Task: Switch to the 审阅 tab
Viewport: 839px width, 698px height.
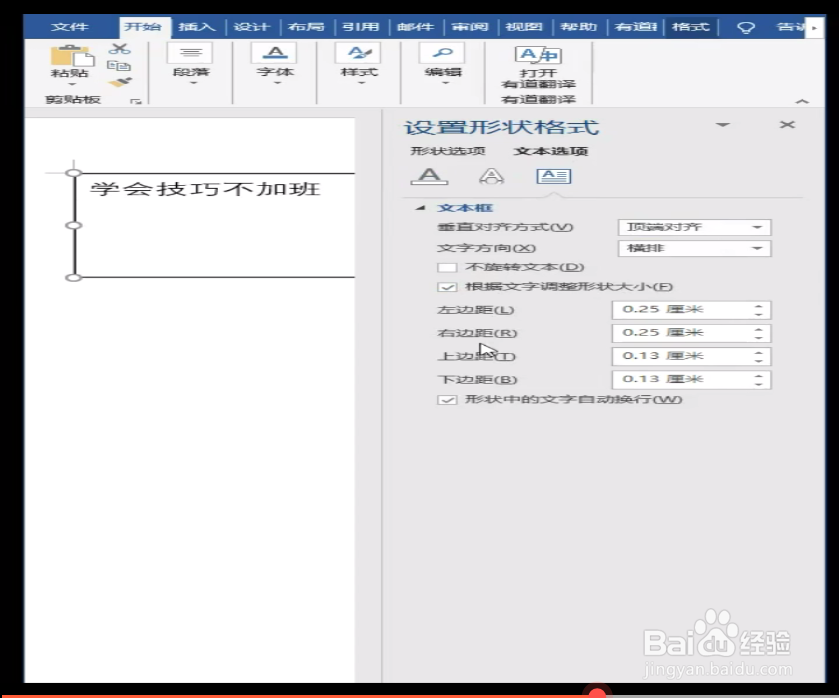Action: [x=470, y=27]
